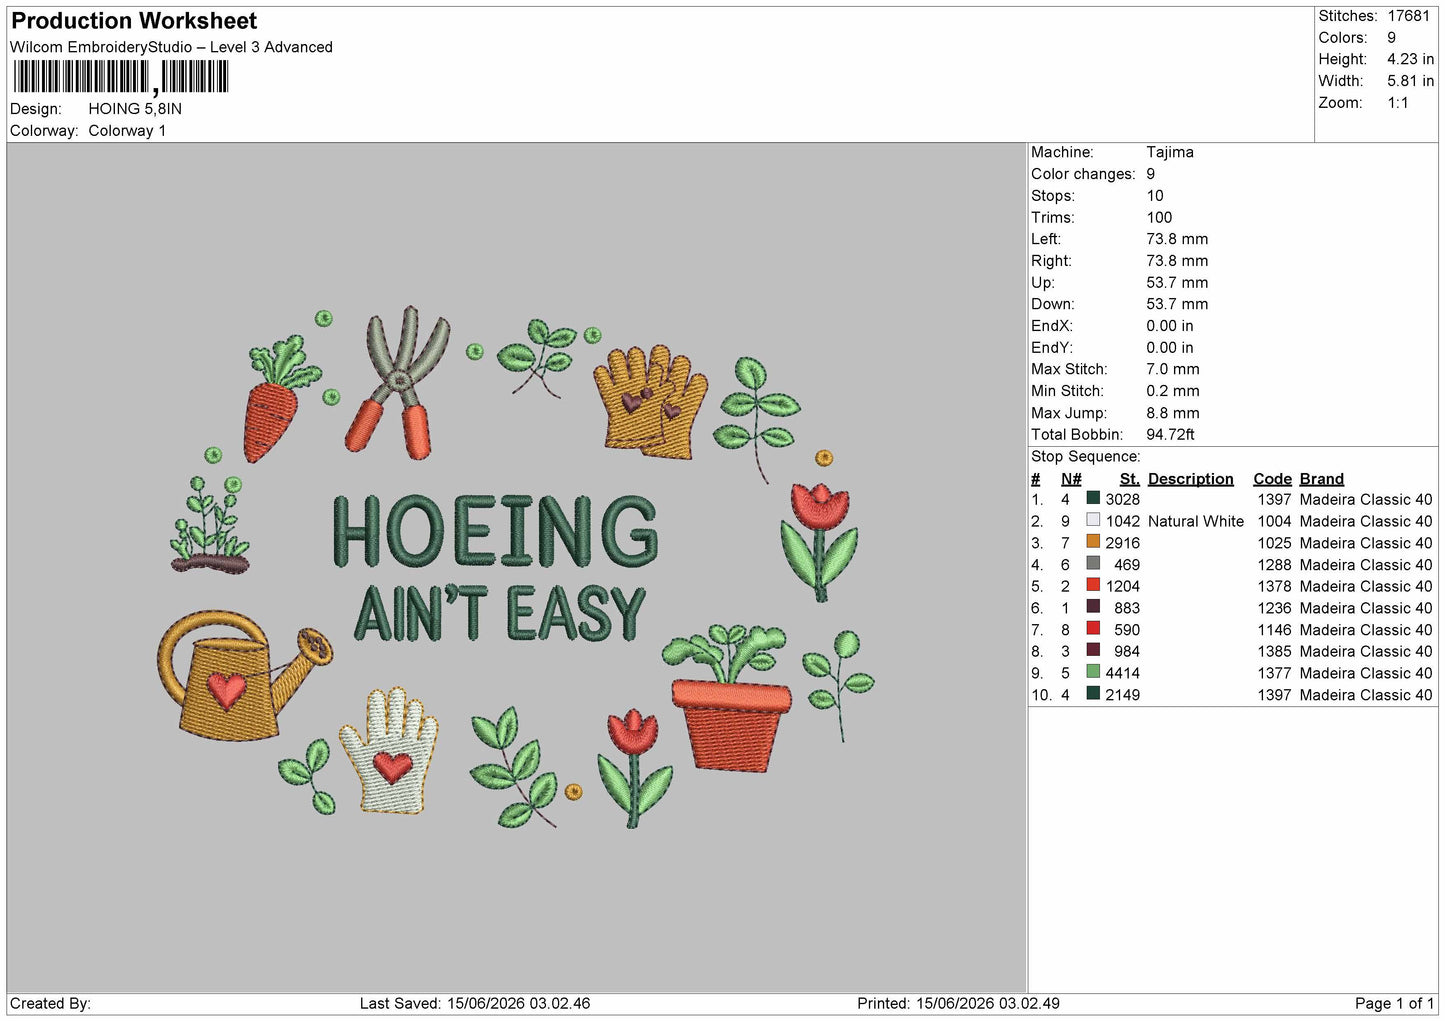1445x1021 pixels.
Task: Click the zoom value '1:1'
Action: click(1397, 103)
